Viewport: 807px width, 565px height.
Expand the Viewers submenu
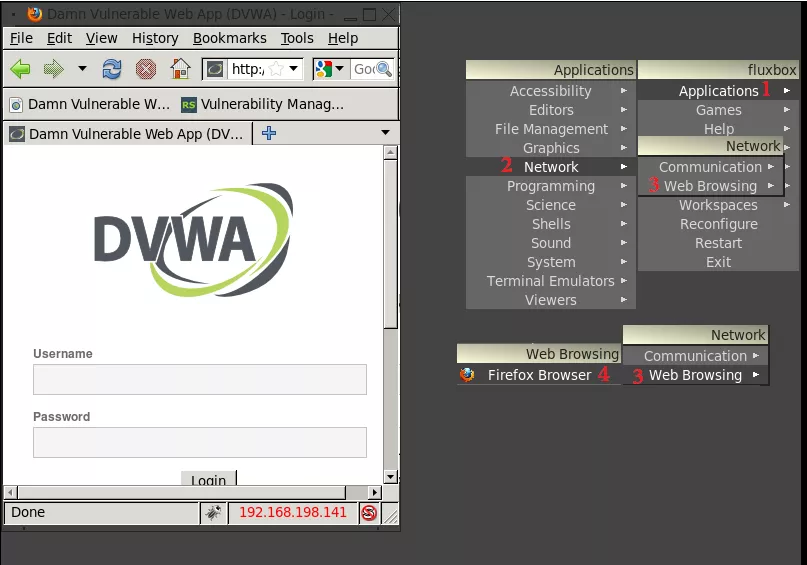click(x=551, y=301)
